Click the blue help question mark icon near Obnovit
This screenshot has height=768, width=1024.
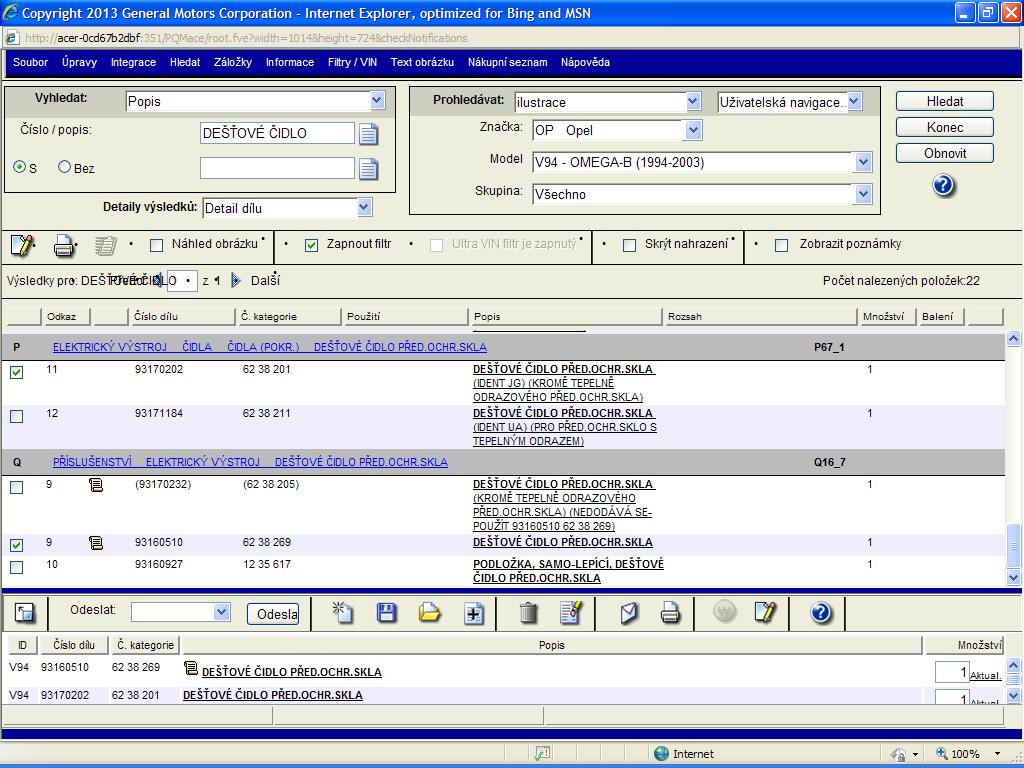coord(943,186)
